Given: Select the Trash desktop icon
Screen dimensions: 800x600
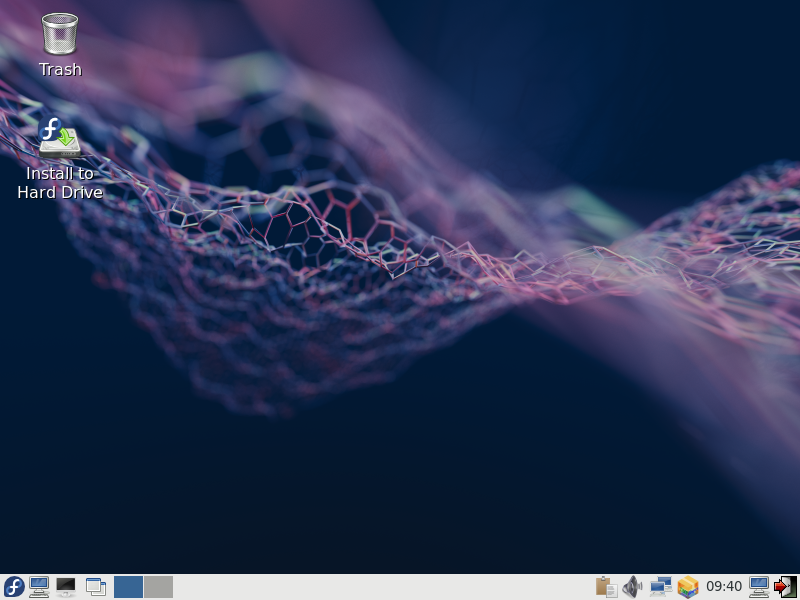Looking at the screenshot, I should pos(60,34).
